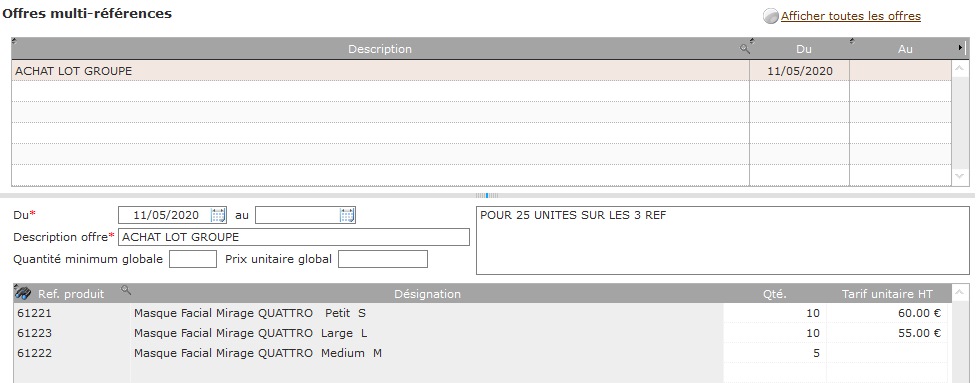Screen dimensions: 980x383
Task: Click the horizontal splitter handle between panels
Action: click(x=487, y=196)
